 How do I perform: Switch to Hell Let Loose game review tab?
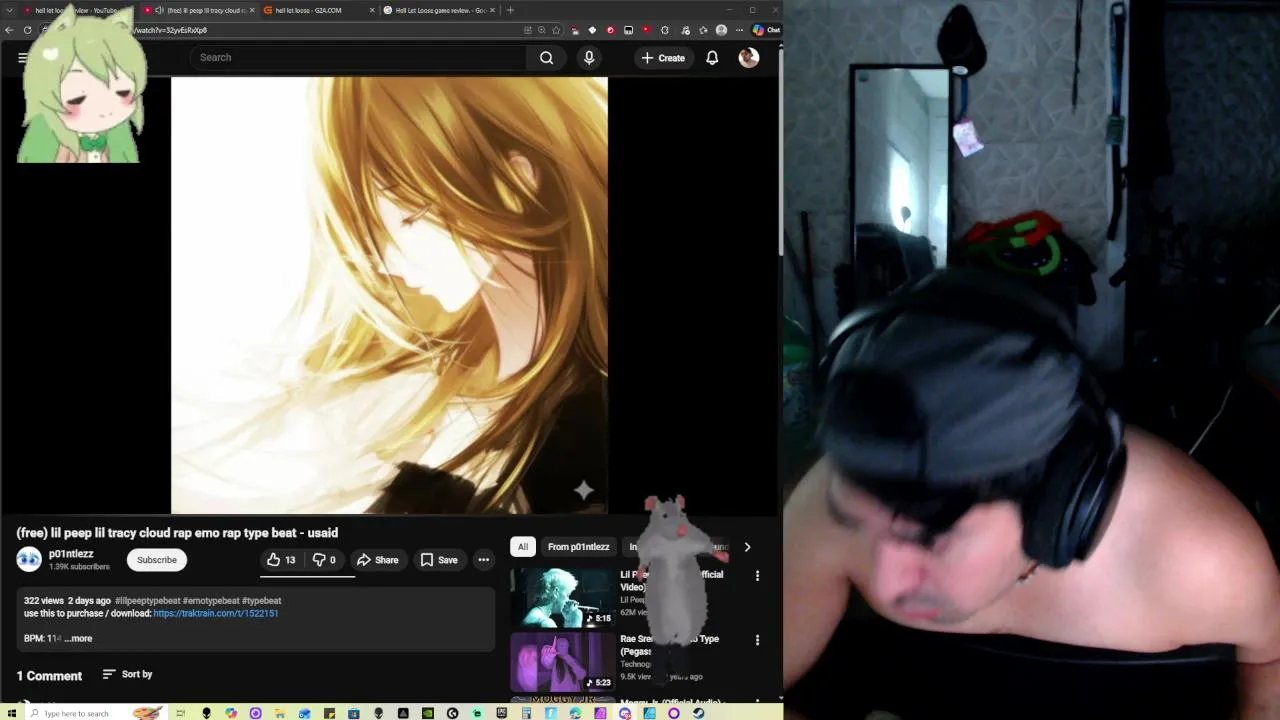436,10
